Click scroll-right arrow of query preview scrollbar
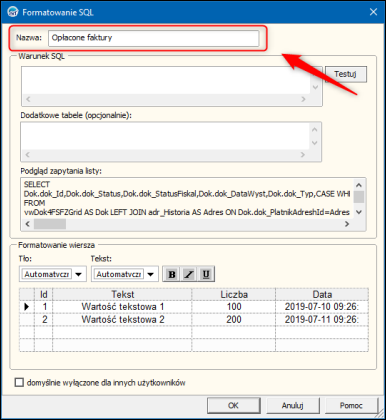This screenshot has height=420, width=386. tap(347, 224)
